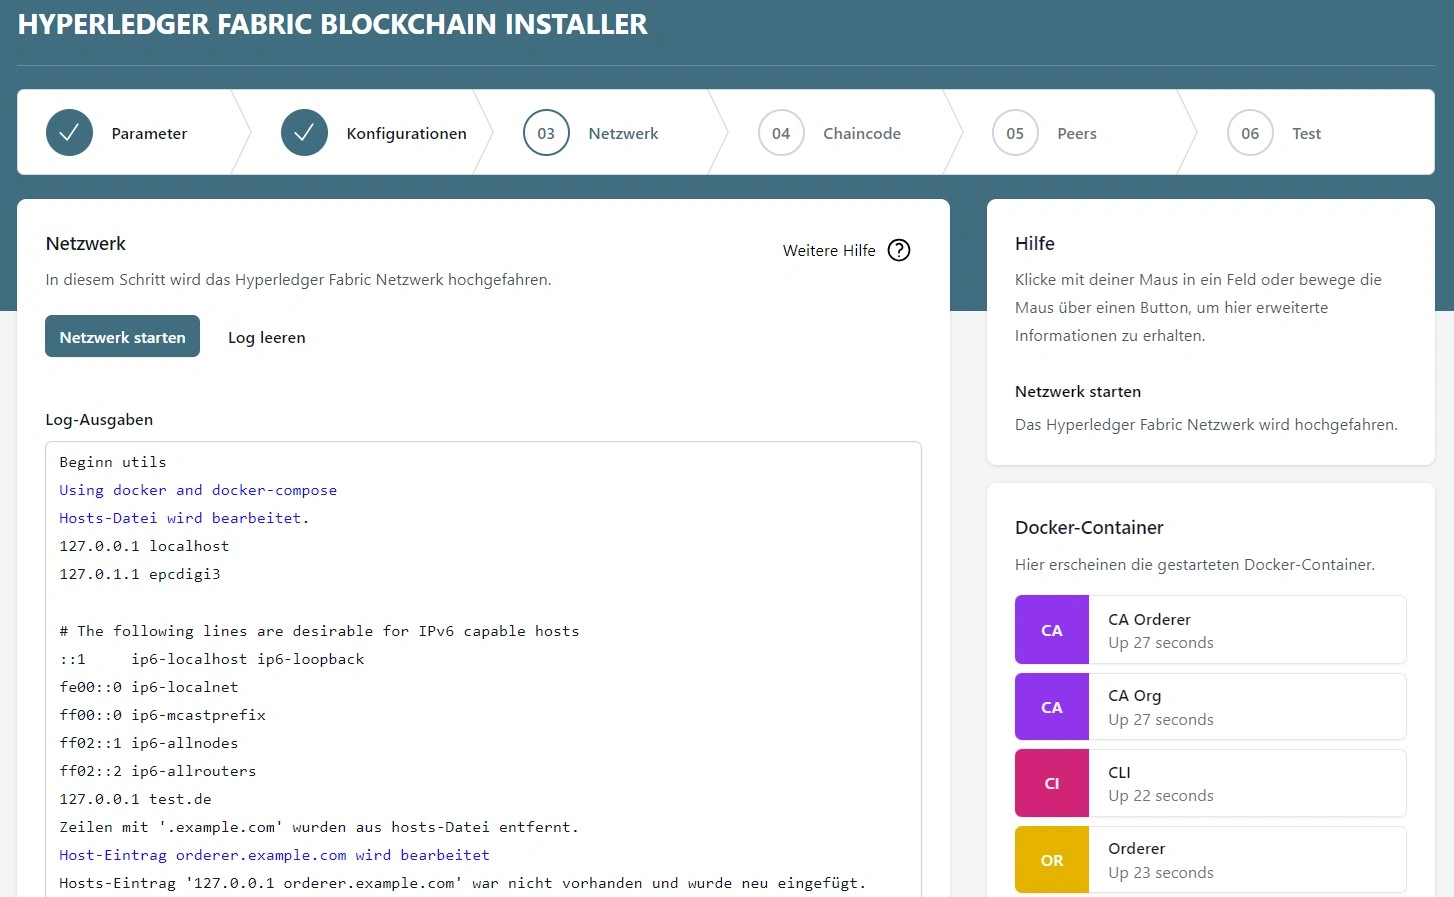Click the Parameter step checkmark icon

69,133
